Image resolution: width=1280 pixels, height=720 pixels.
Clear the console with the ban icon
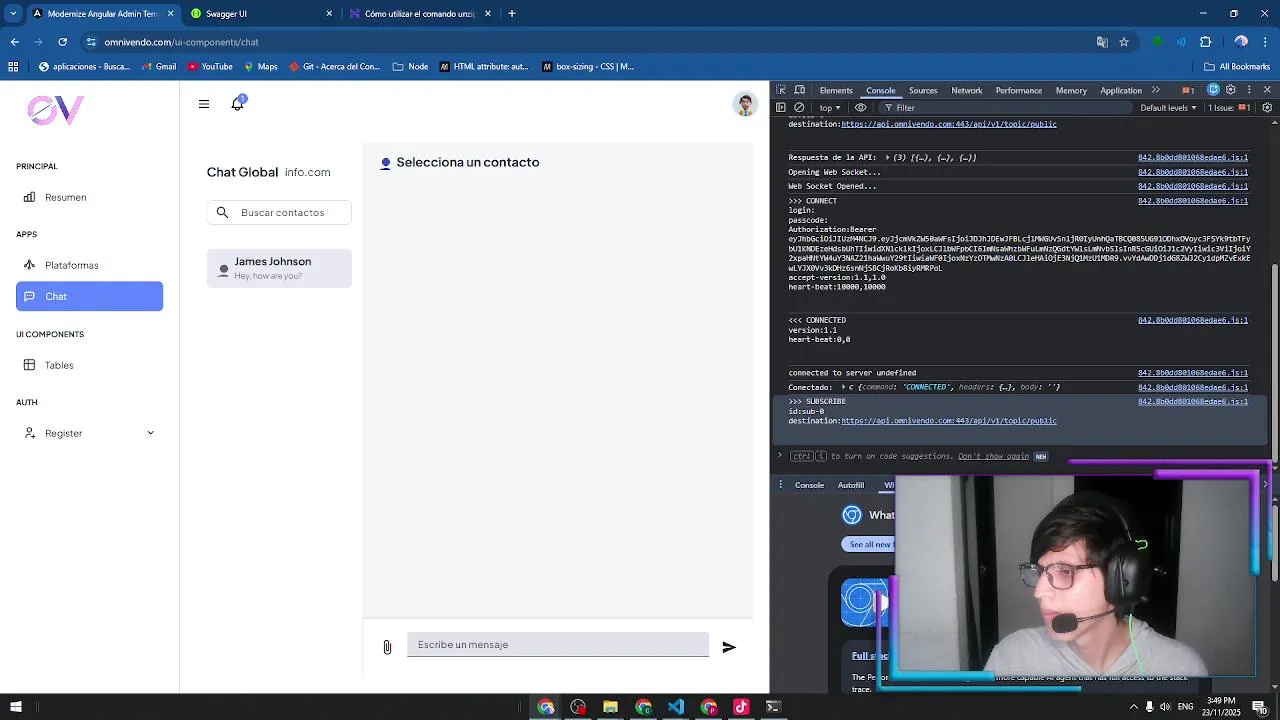(799, 107)
